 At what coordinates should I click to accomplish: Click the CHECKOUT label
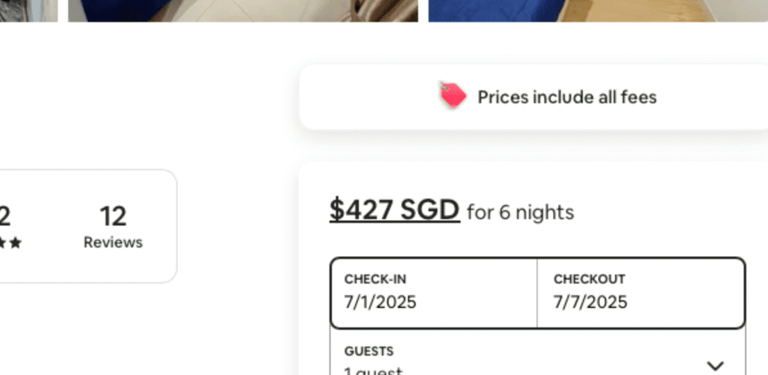(x=589, y=279)
